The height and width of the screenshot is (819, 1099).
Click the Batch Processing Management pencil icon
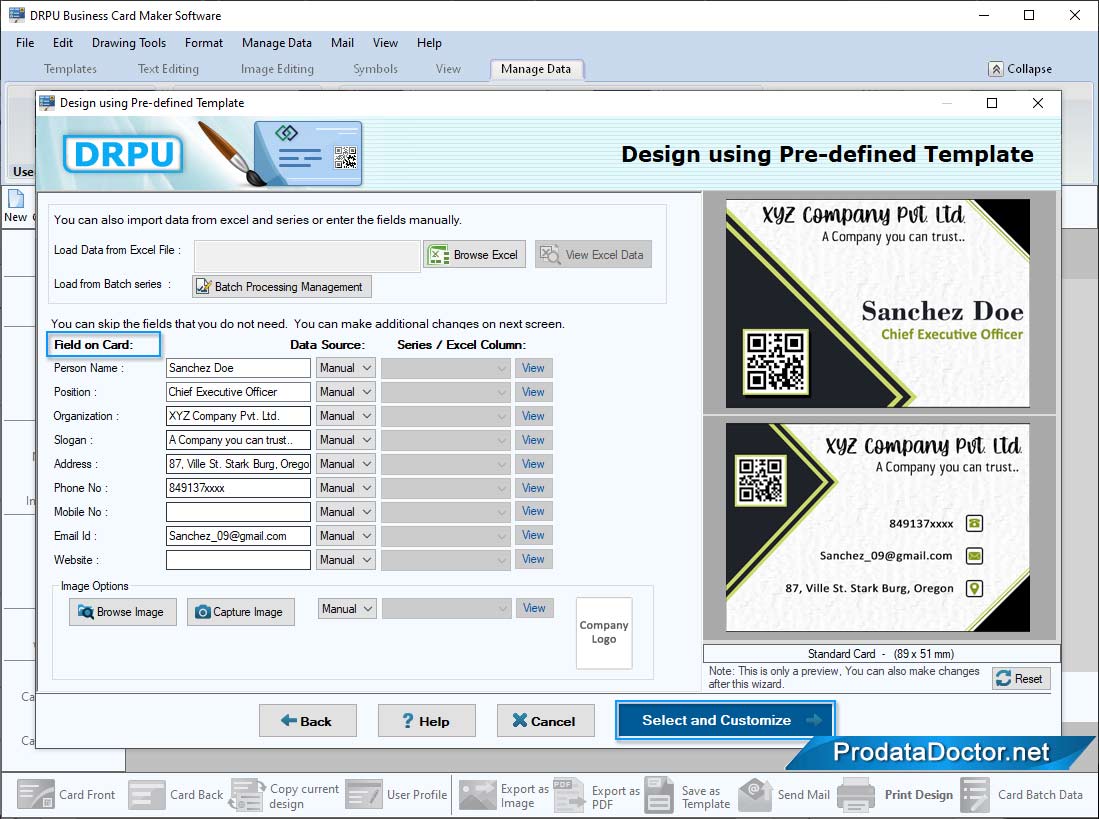pyautogui.click(x=203, y=287)
